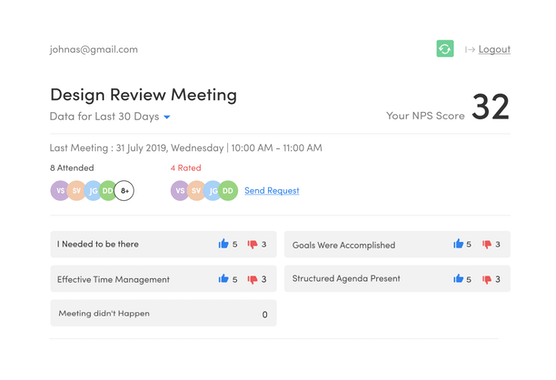Click the JG avatar under 8 Attended
The height and width of the screenshot is (380, 556).
pyautogui.click(x=93, y=191)
